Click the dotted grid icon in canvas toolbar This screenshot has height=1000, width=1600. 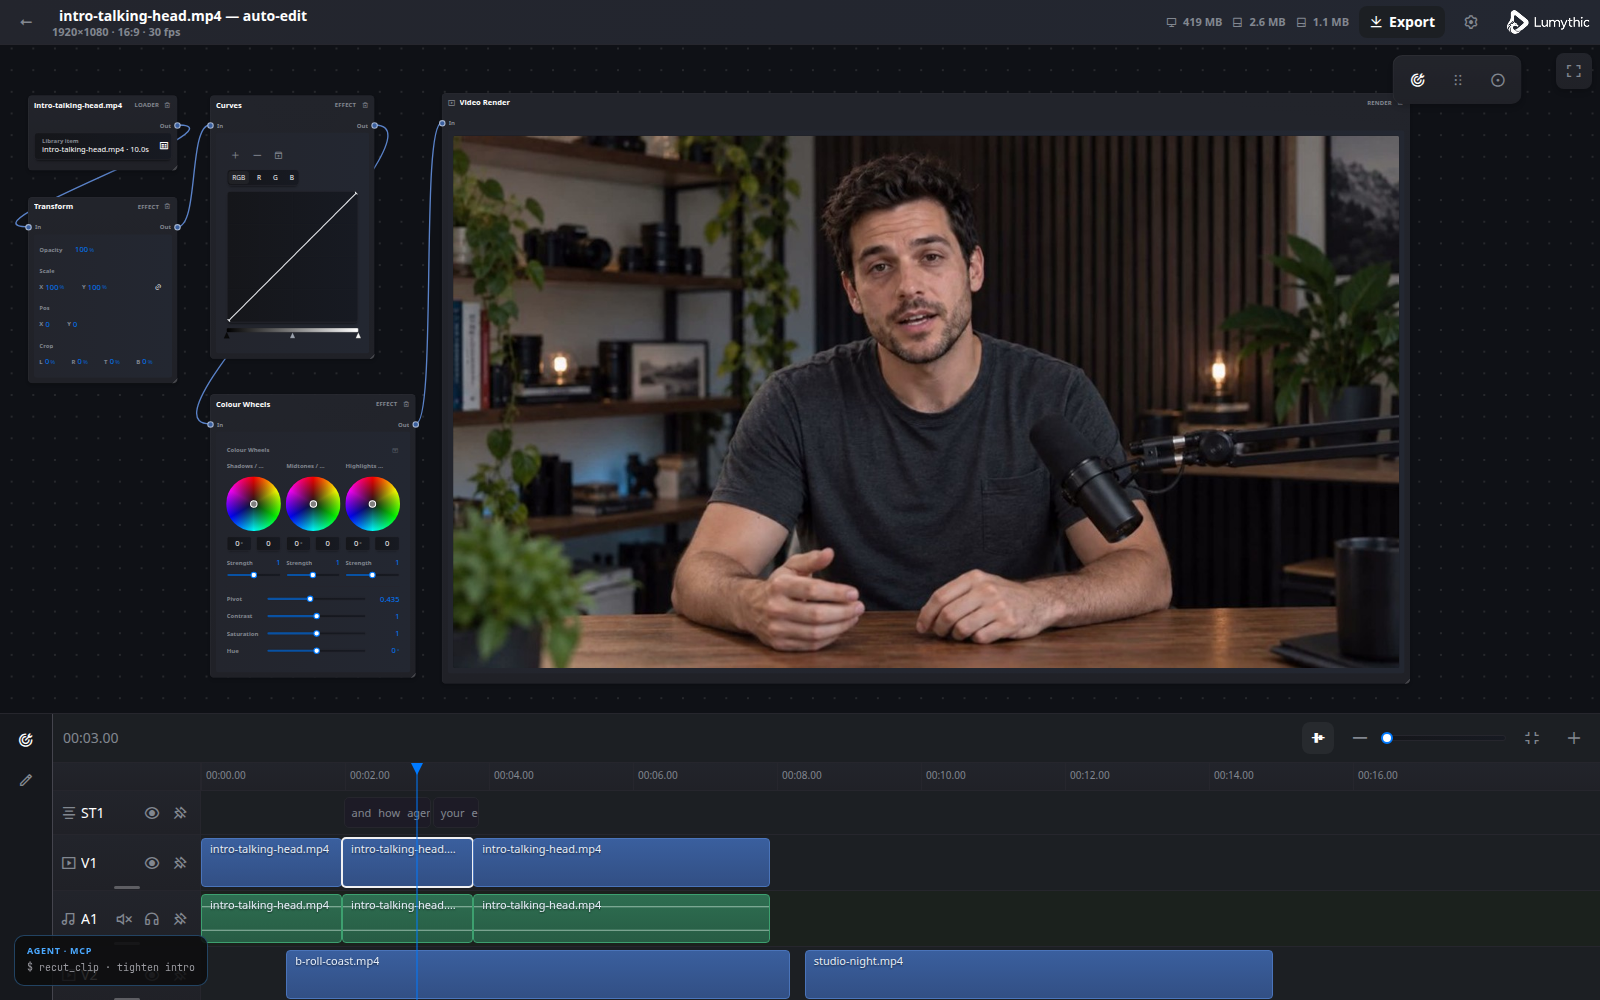click(x=1457, y=80)
